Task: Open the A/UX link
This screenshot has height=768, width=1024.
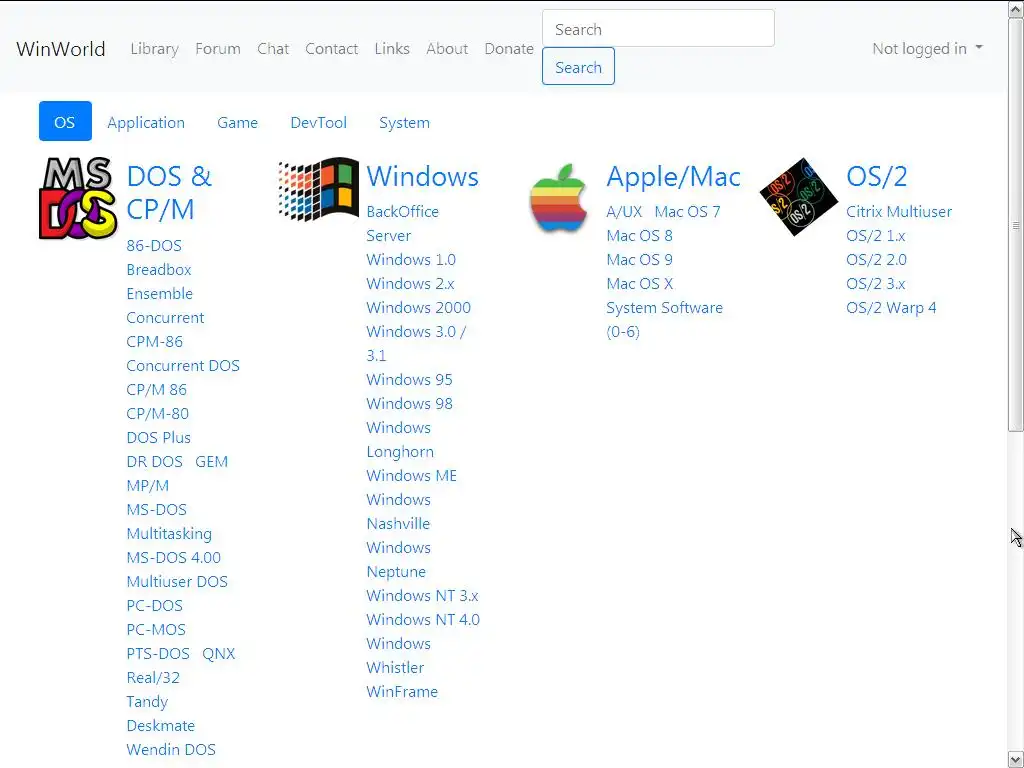Action: [x=624, y=212]
